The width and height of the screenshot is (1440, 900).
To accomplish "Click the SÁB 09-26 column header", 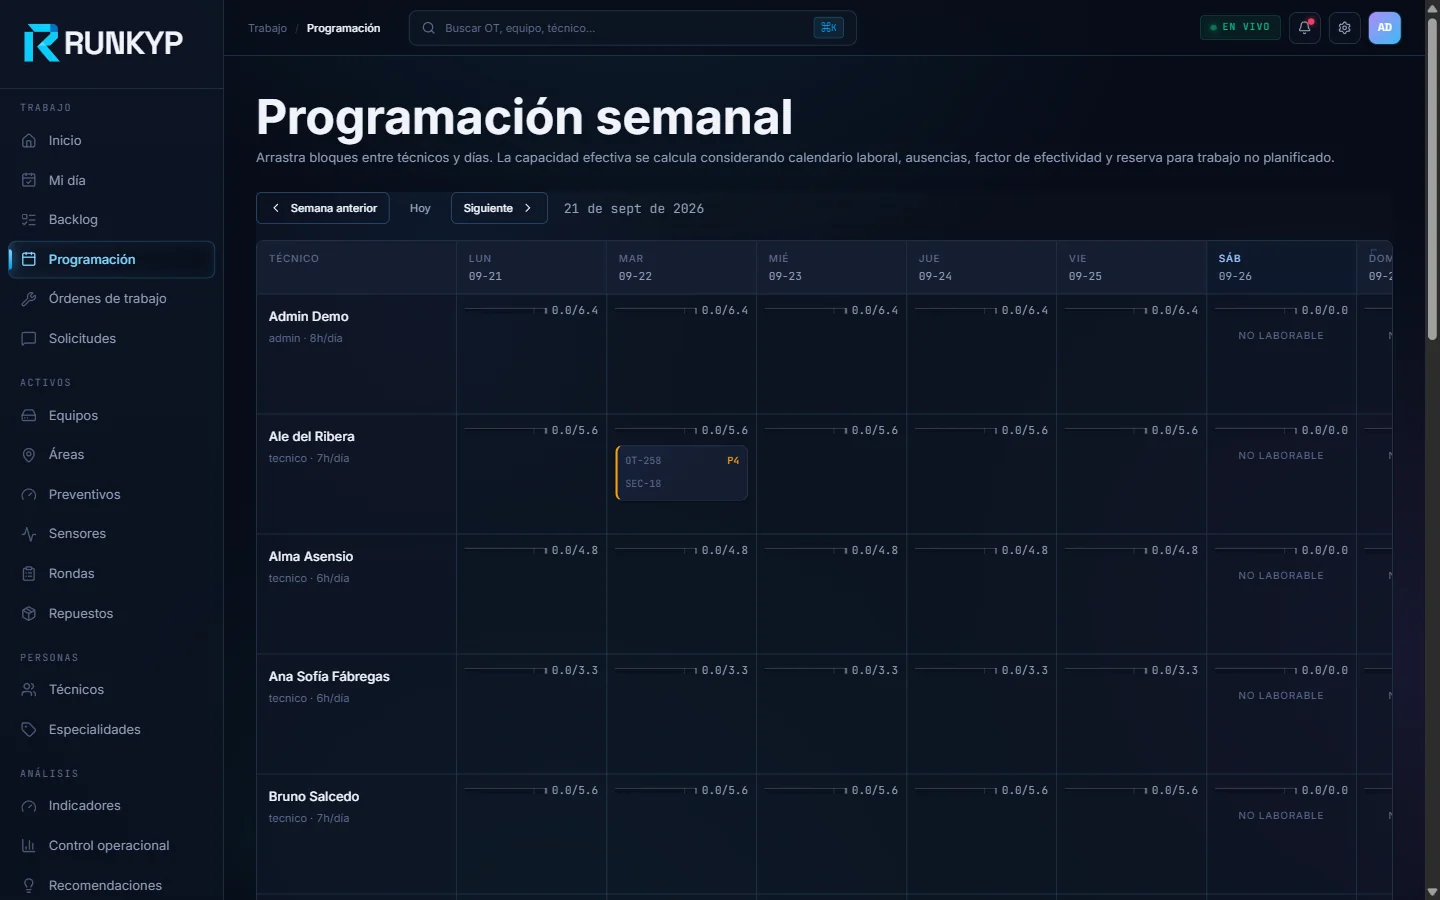I will 1281,267.
